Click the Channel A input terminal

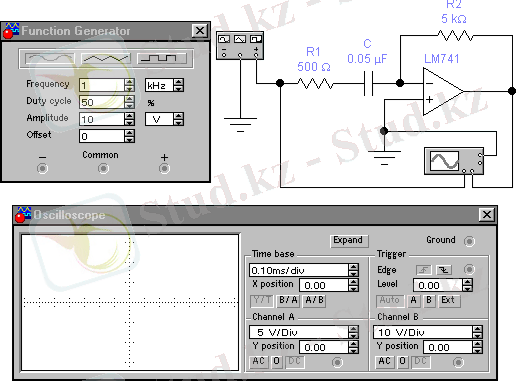tap(337, 362)
